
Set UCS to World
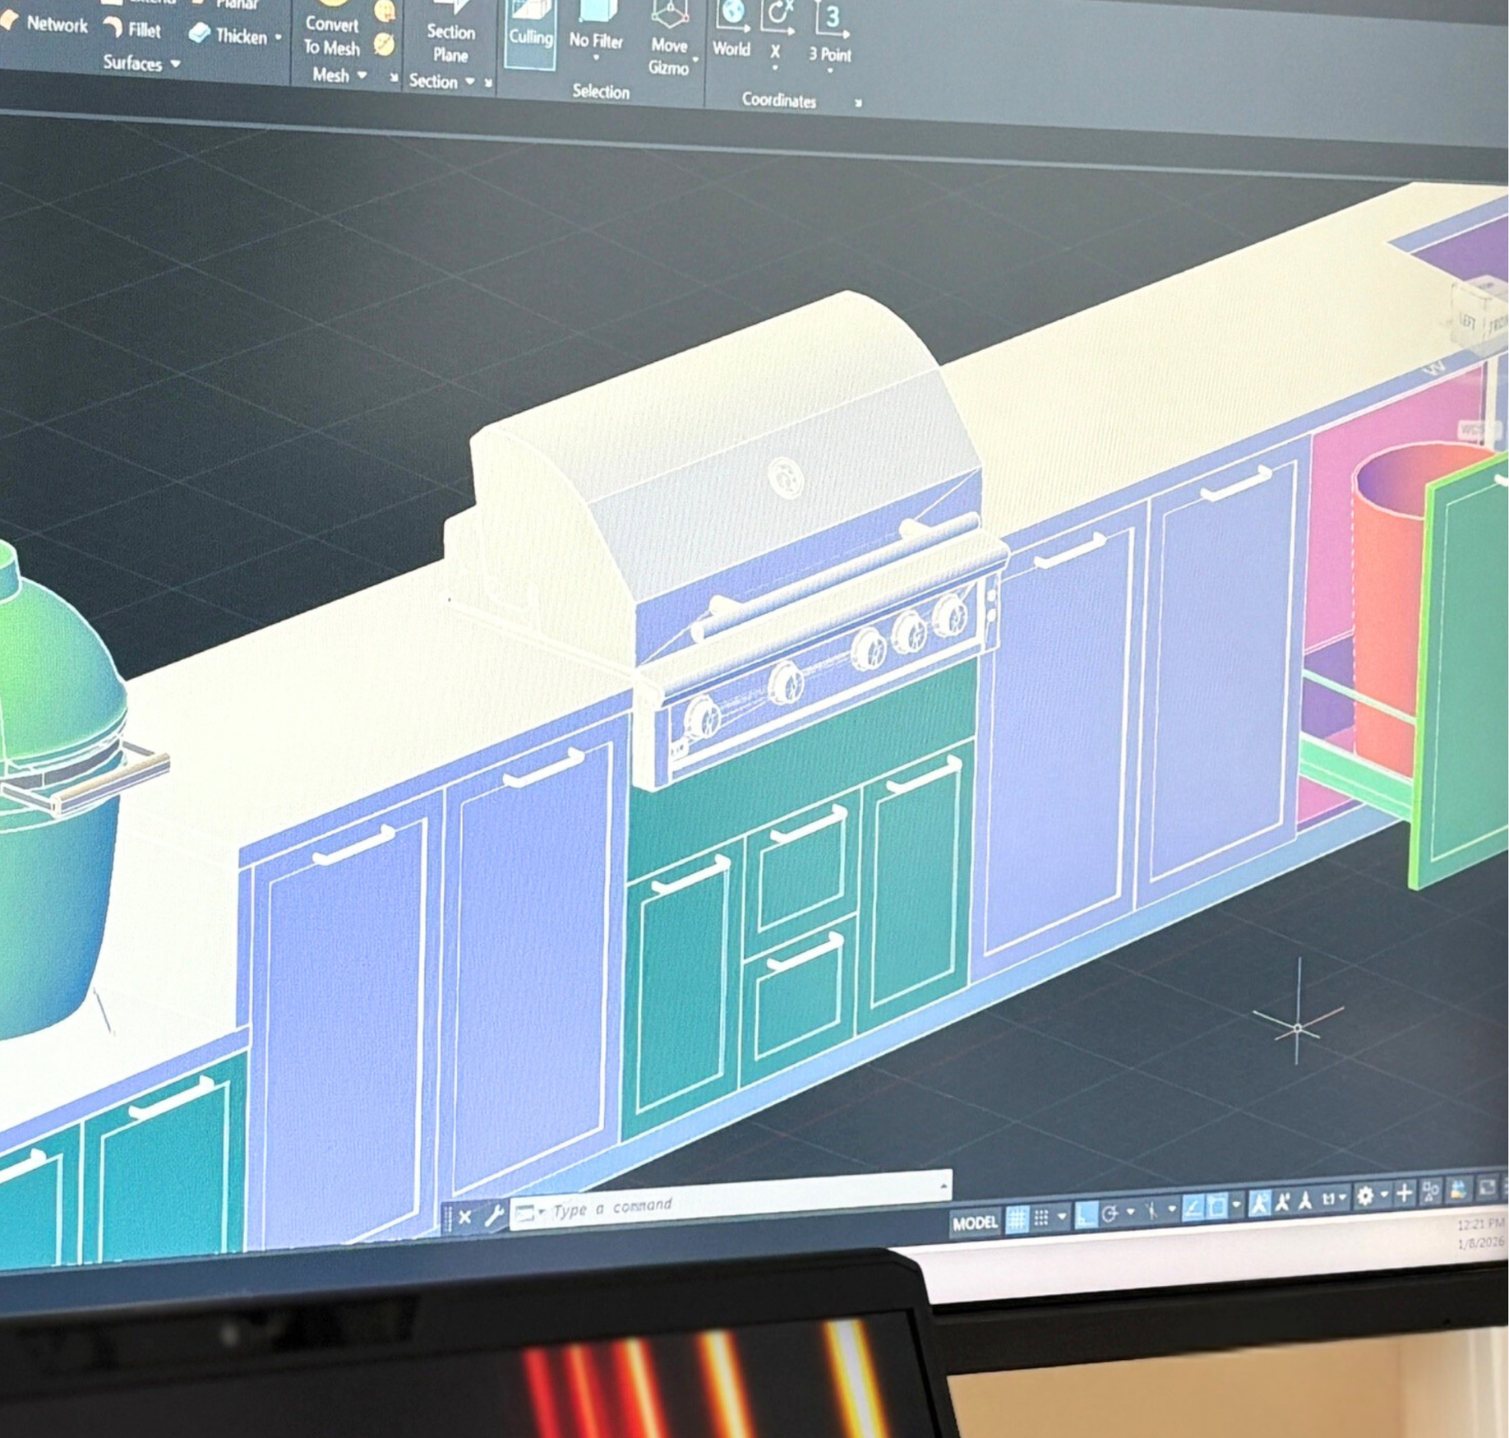731,30
